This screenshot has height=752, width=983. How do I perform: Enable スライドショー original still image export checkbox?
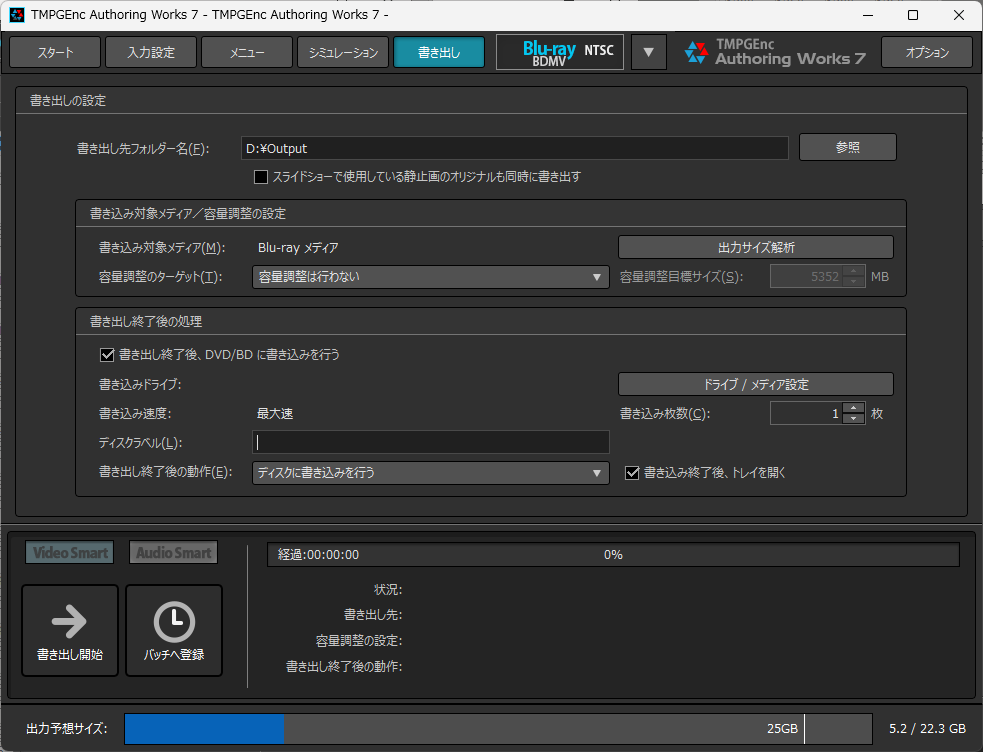(261, 177)
